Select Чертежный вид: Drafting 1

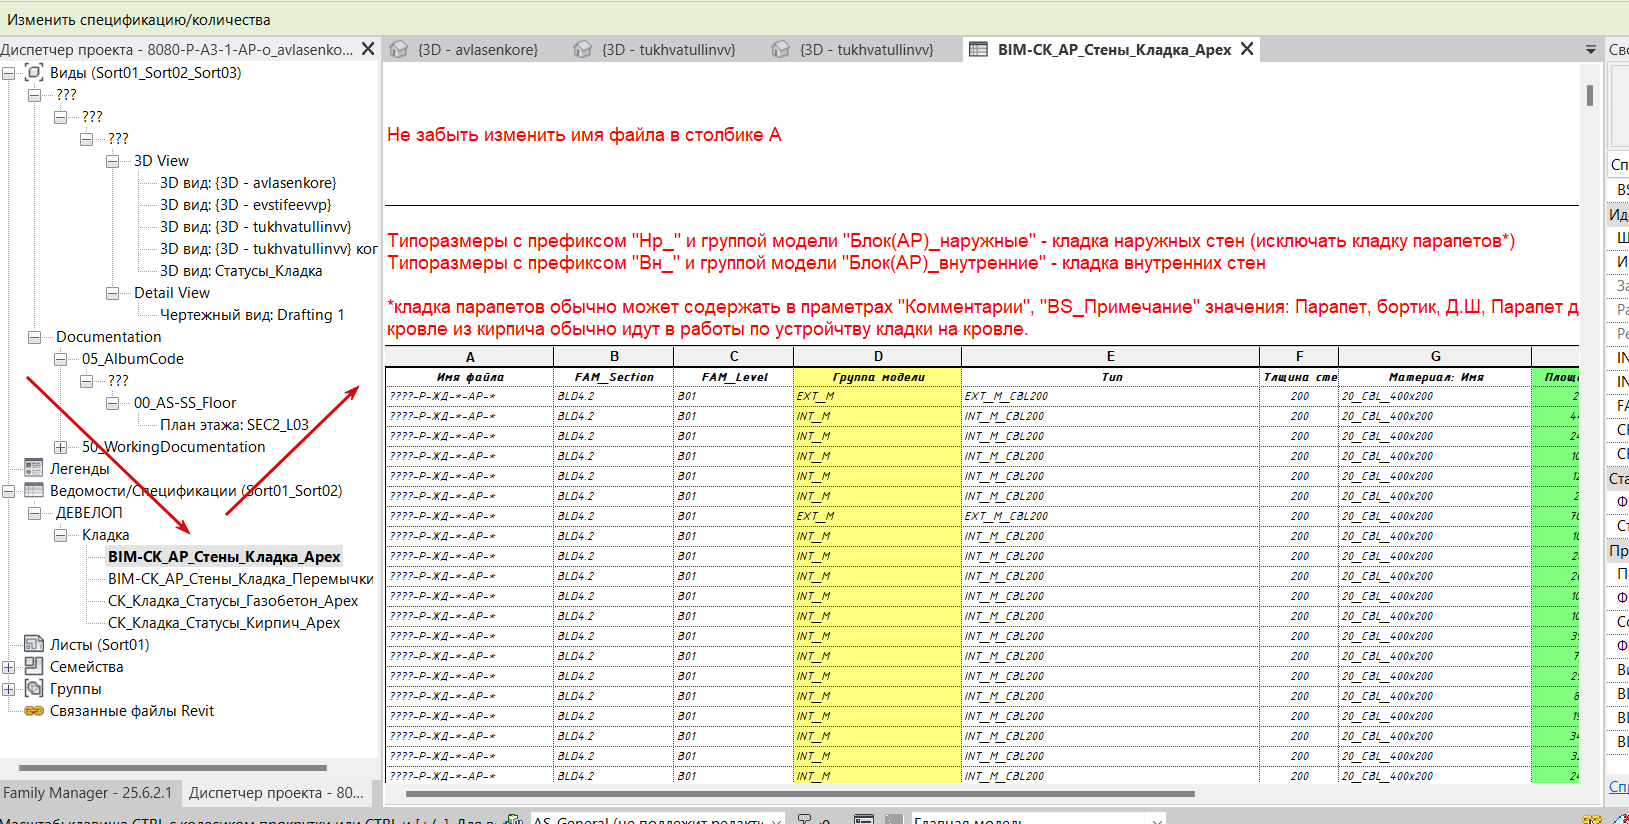pos(252,314)
